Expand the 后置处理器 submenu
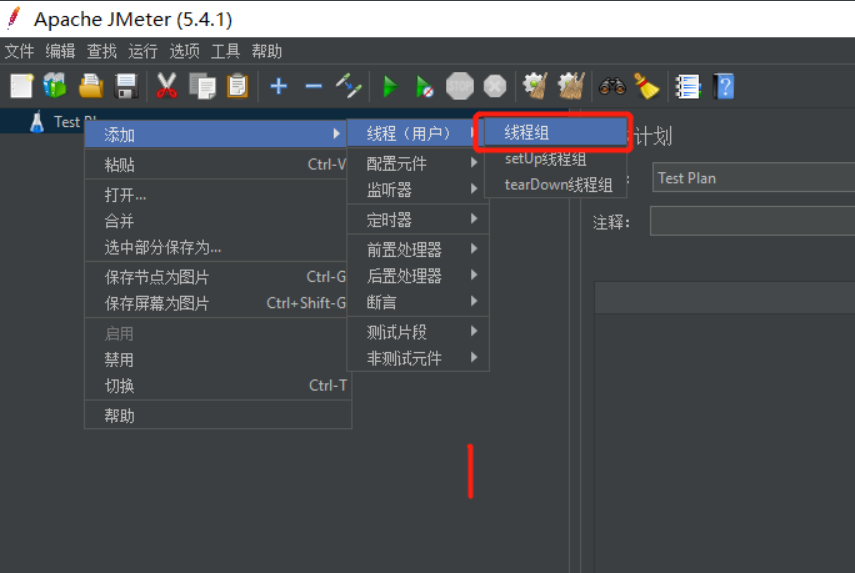Viewport: 855px width, 573px height. coord(418,276)
